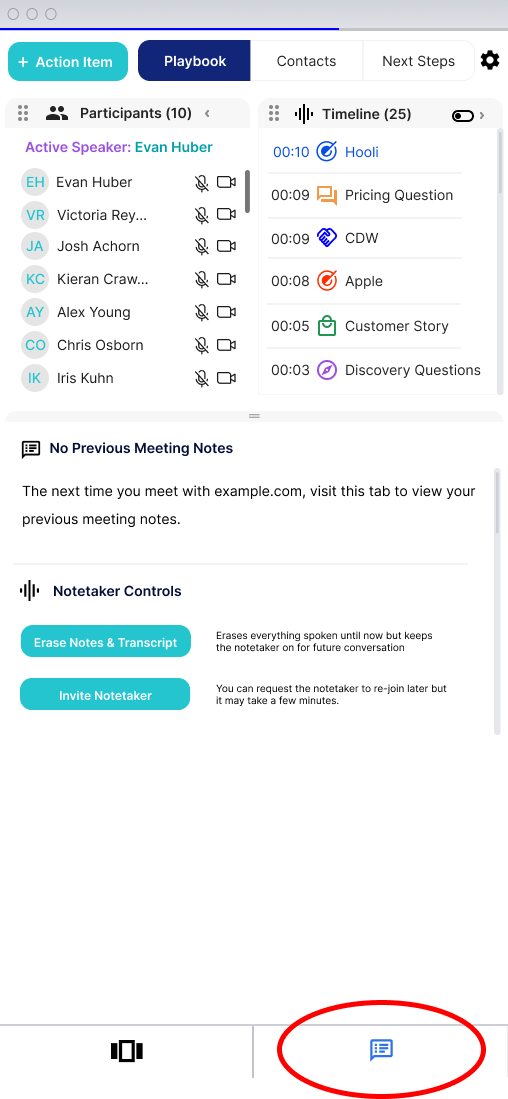Expand the Timeline panel right chevron
Viewport: 508px width, 1099px height.
(x=482, y=116)
